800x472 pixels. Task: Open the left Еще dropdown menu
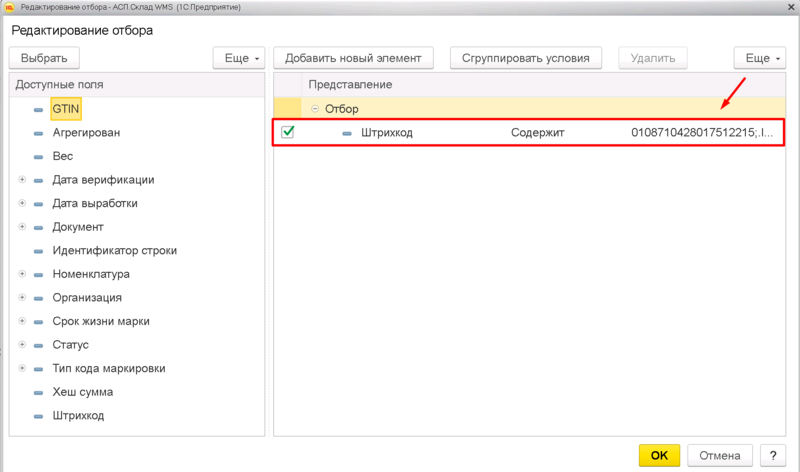coord(238,59)
